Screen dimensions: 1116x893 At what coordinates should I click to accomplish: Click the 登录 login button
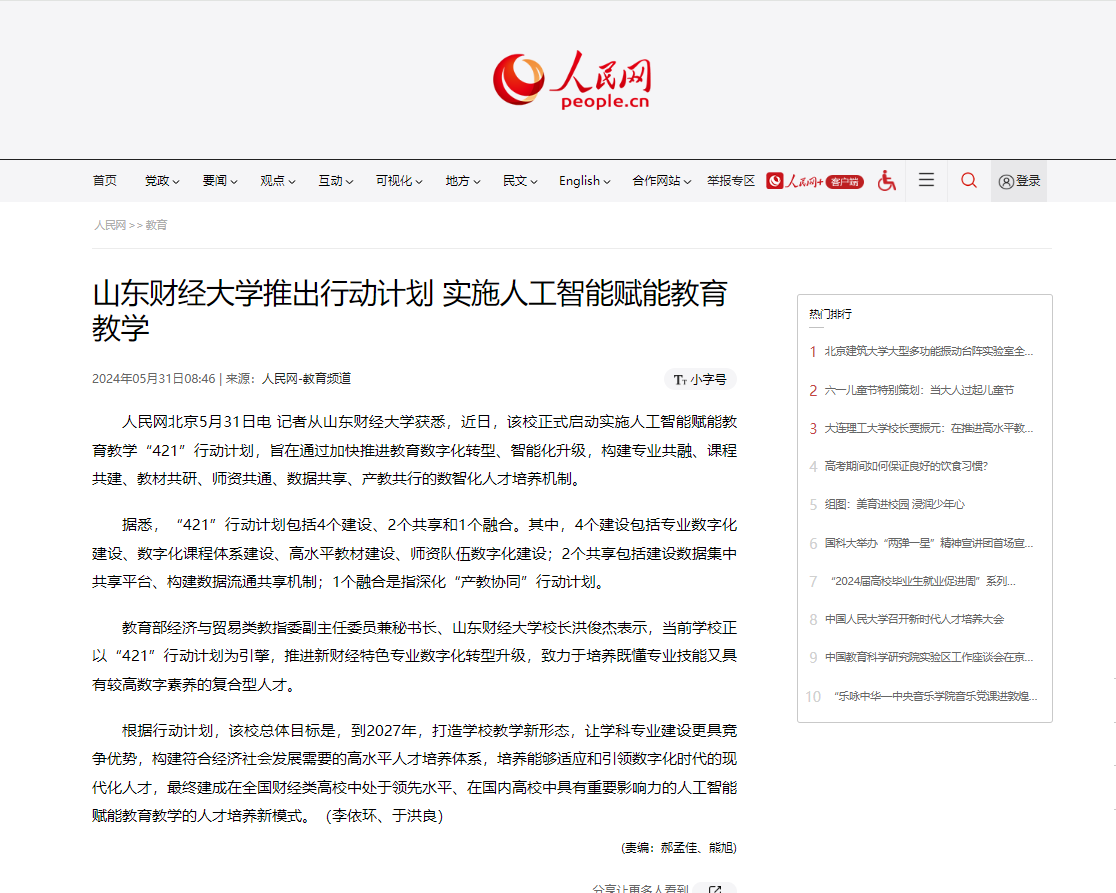(x=1019, y=181)
